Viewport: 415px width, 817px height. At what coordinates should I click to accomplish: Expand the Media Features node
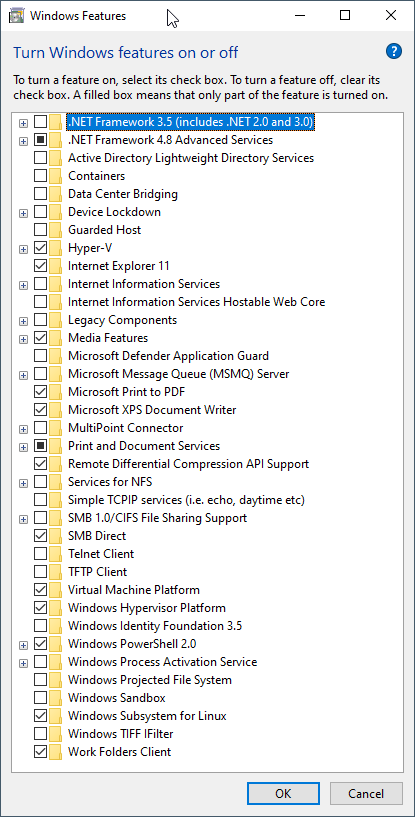(23, 339)
